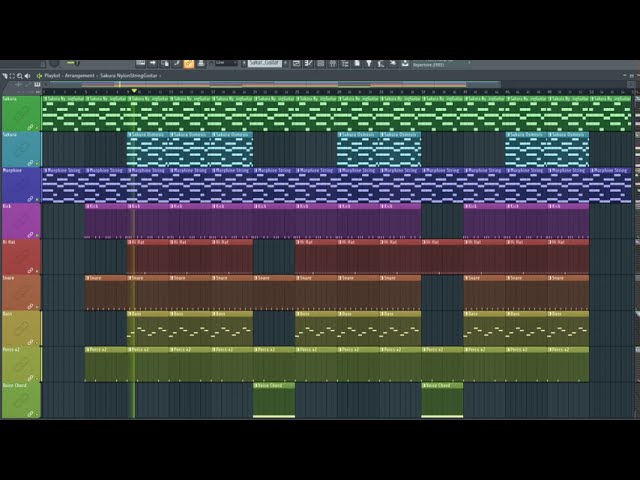Click link icon on Hi Hat track header
This screenshot has height=480, width=640.
tap(30, 270)
